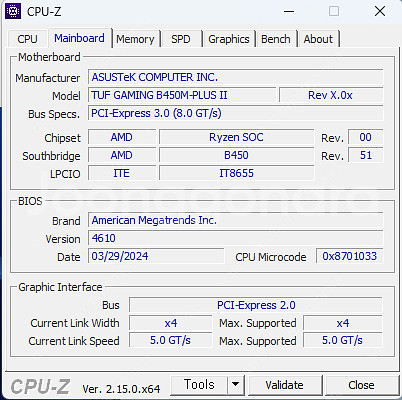Switch to the Bench tab

point(276,39)
